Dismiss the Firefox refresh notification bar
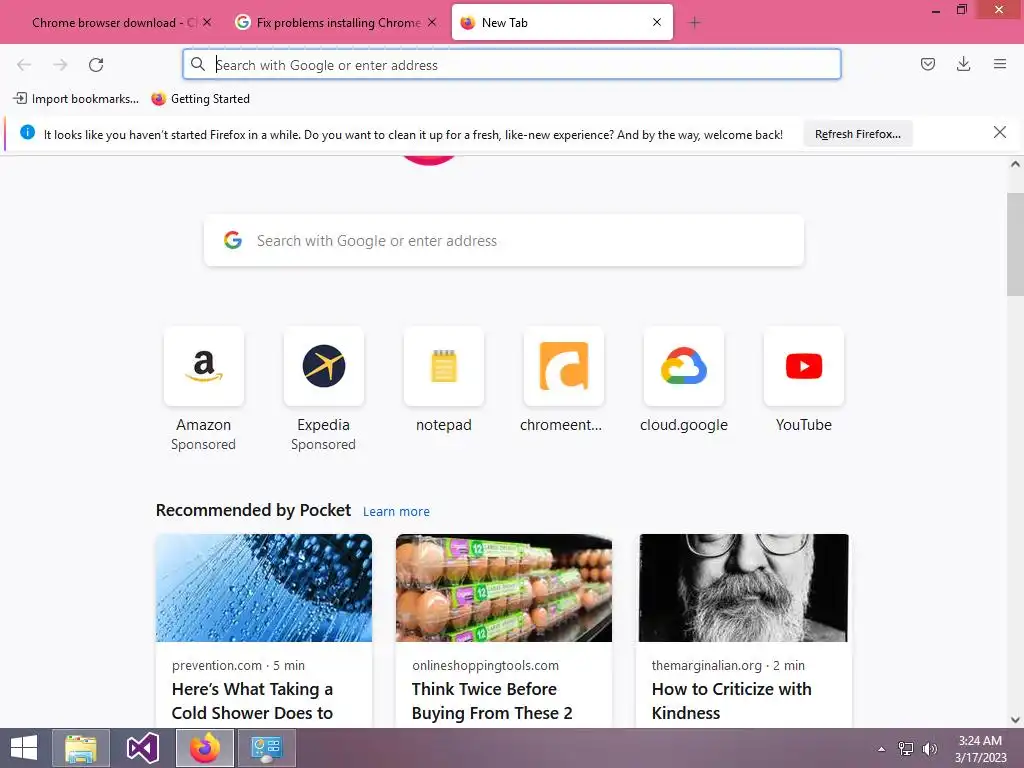The height and width of the screenshot is (768, 1024). pos(999,133)
